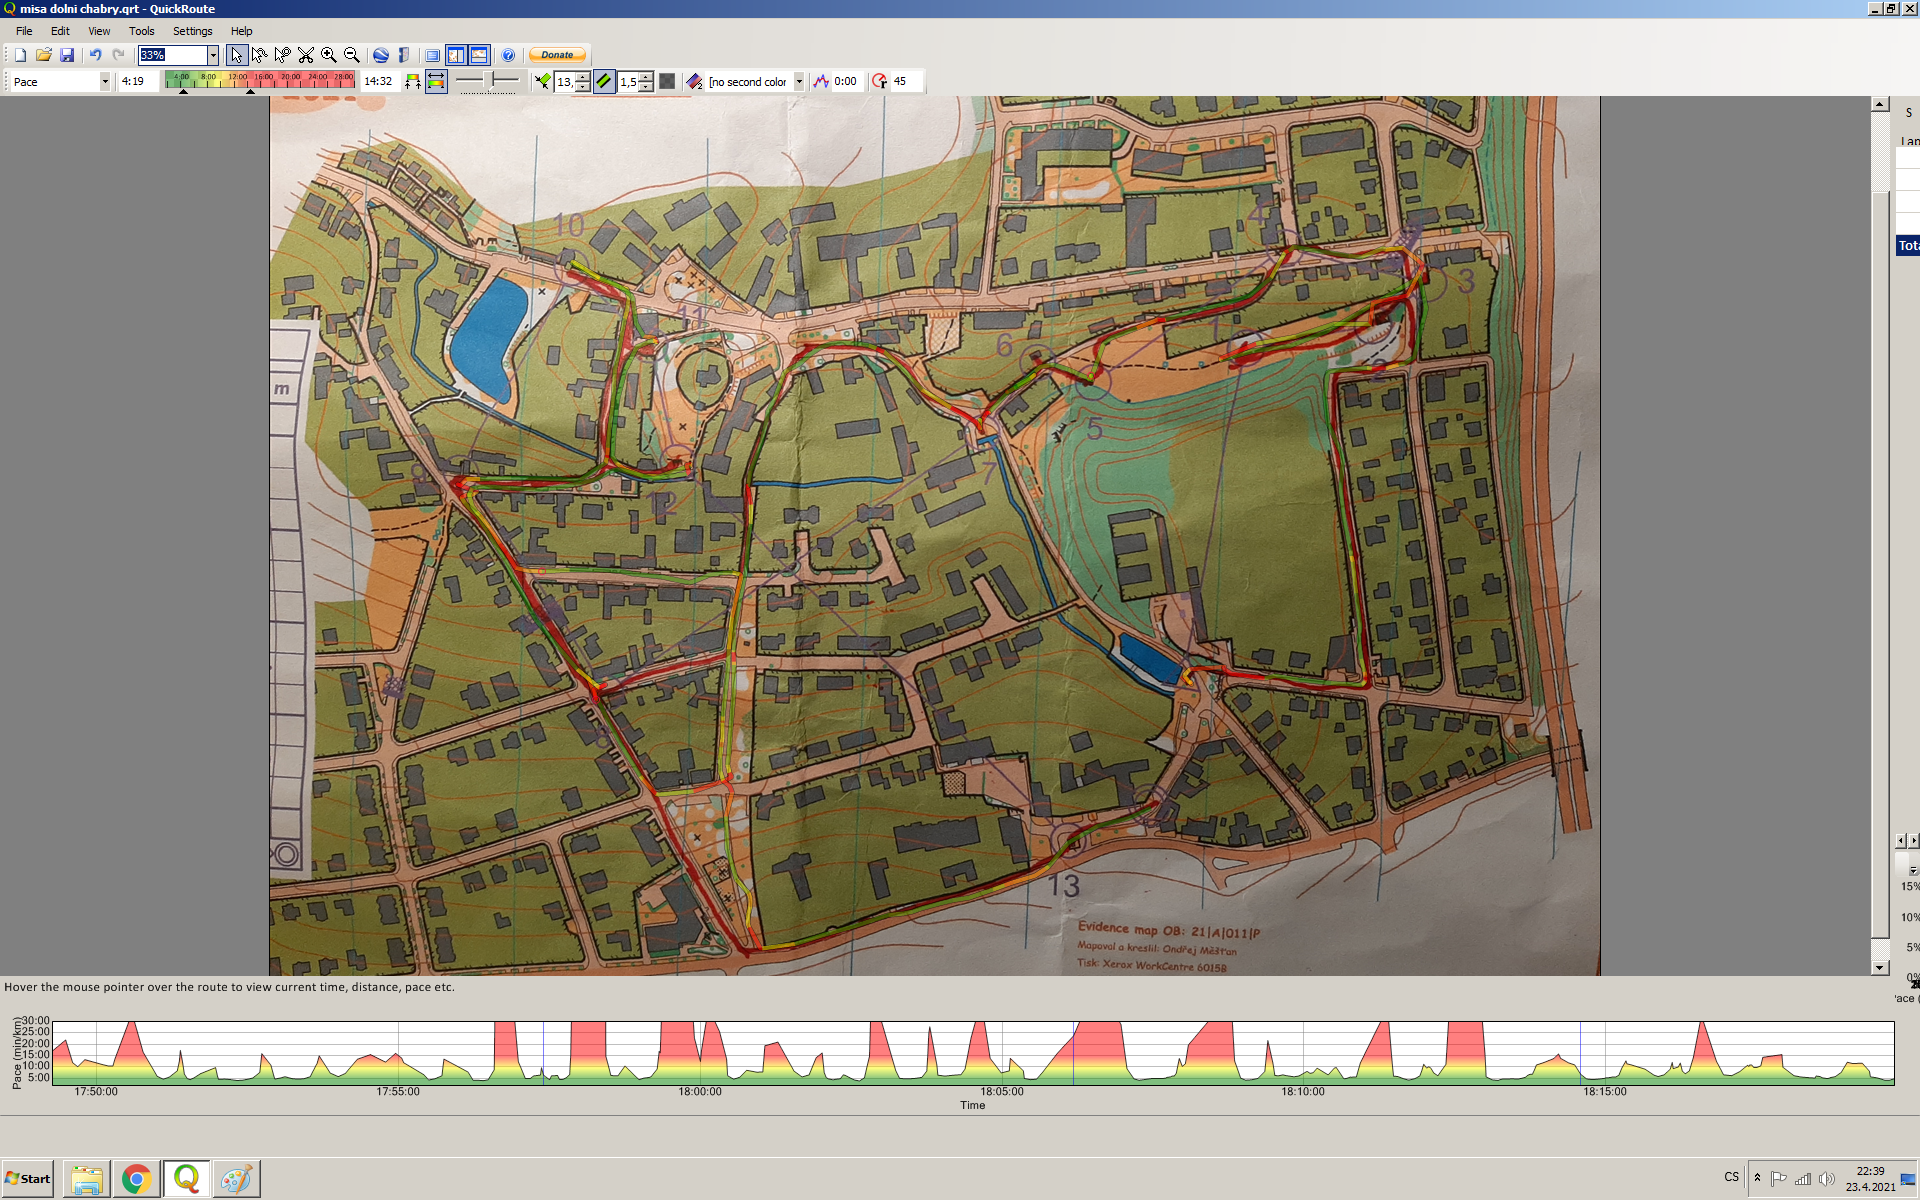Click the New document icon
This screenshot has height=1200, width=1920.
(20, 55)
